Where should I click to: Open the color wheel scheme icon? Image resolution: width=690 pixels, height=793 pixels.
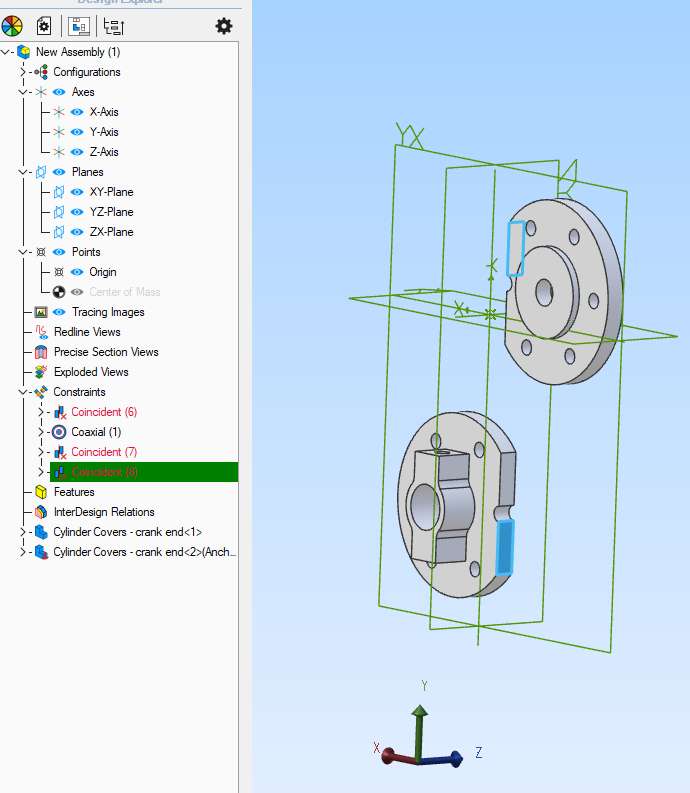point(12,26)
